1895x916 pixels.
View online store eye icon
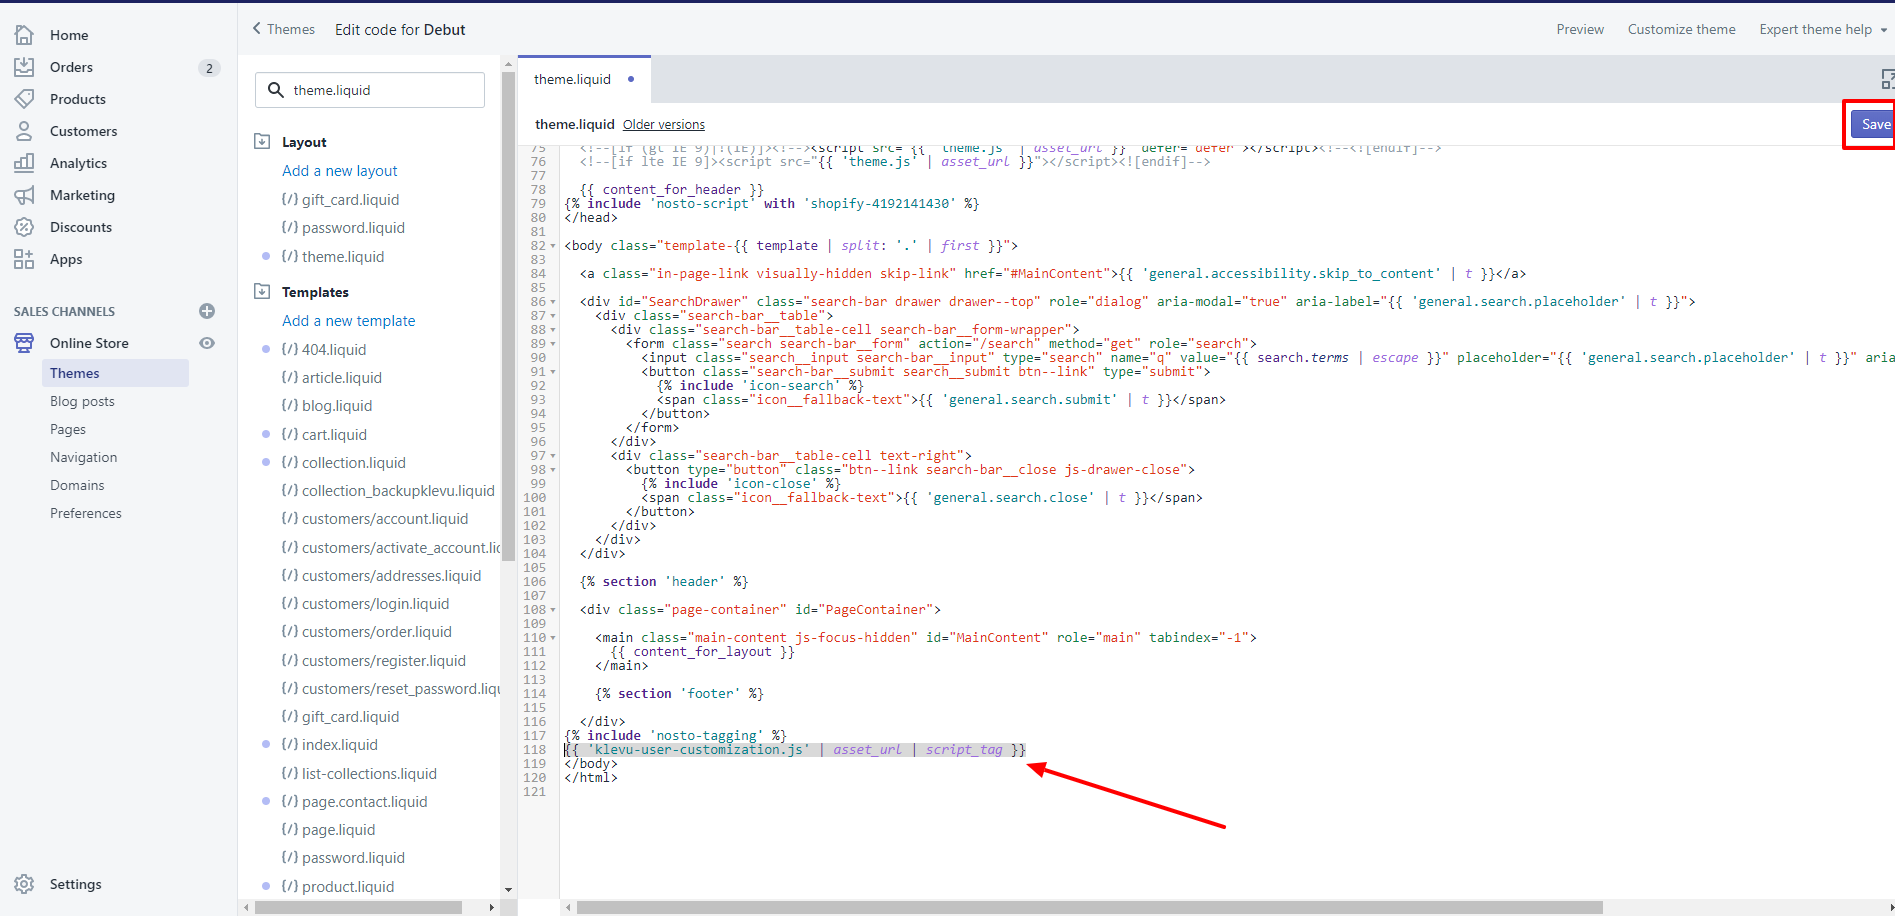click(x=207, y=343)
